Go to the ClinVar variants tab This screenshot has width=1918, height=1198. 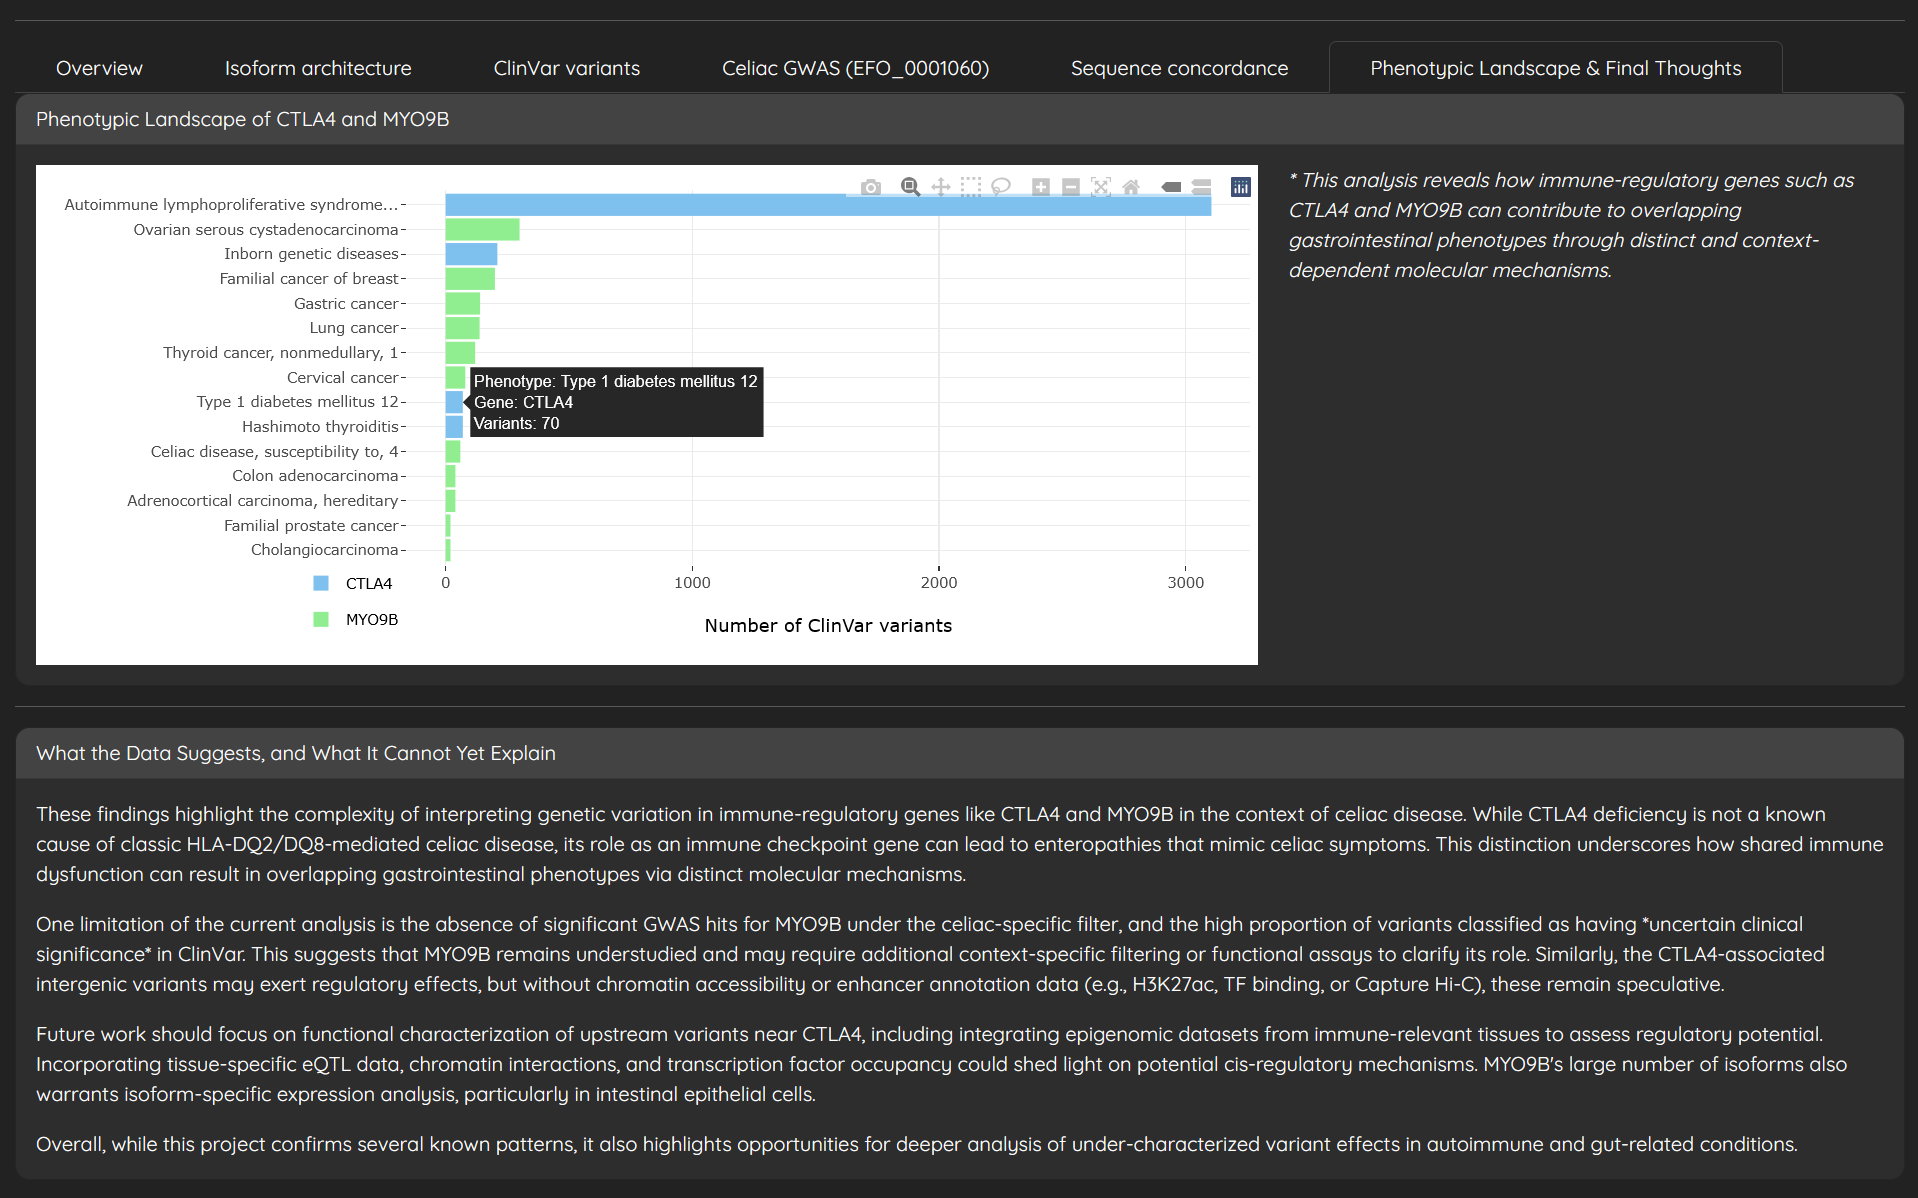[x=566, y=68]
